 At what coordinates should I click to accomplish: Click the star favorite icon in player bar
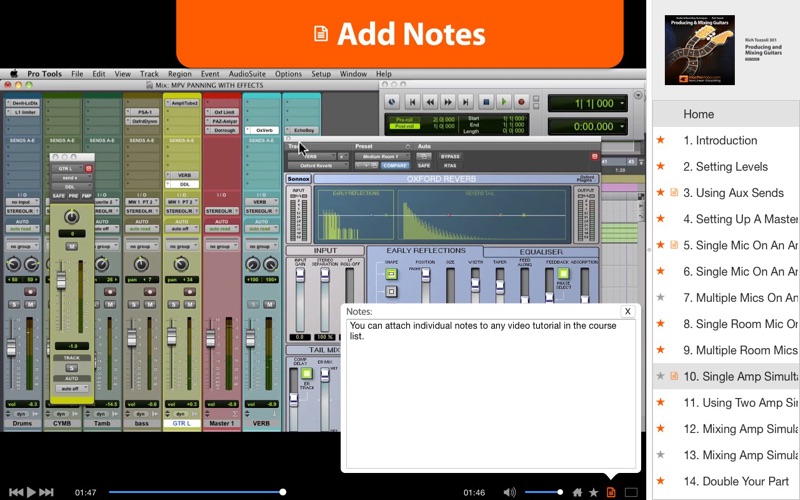click(593, 492)
